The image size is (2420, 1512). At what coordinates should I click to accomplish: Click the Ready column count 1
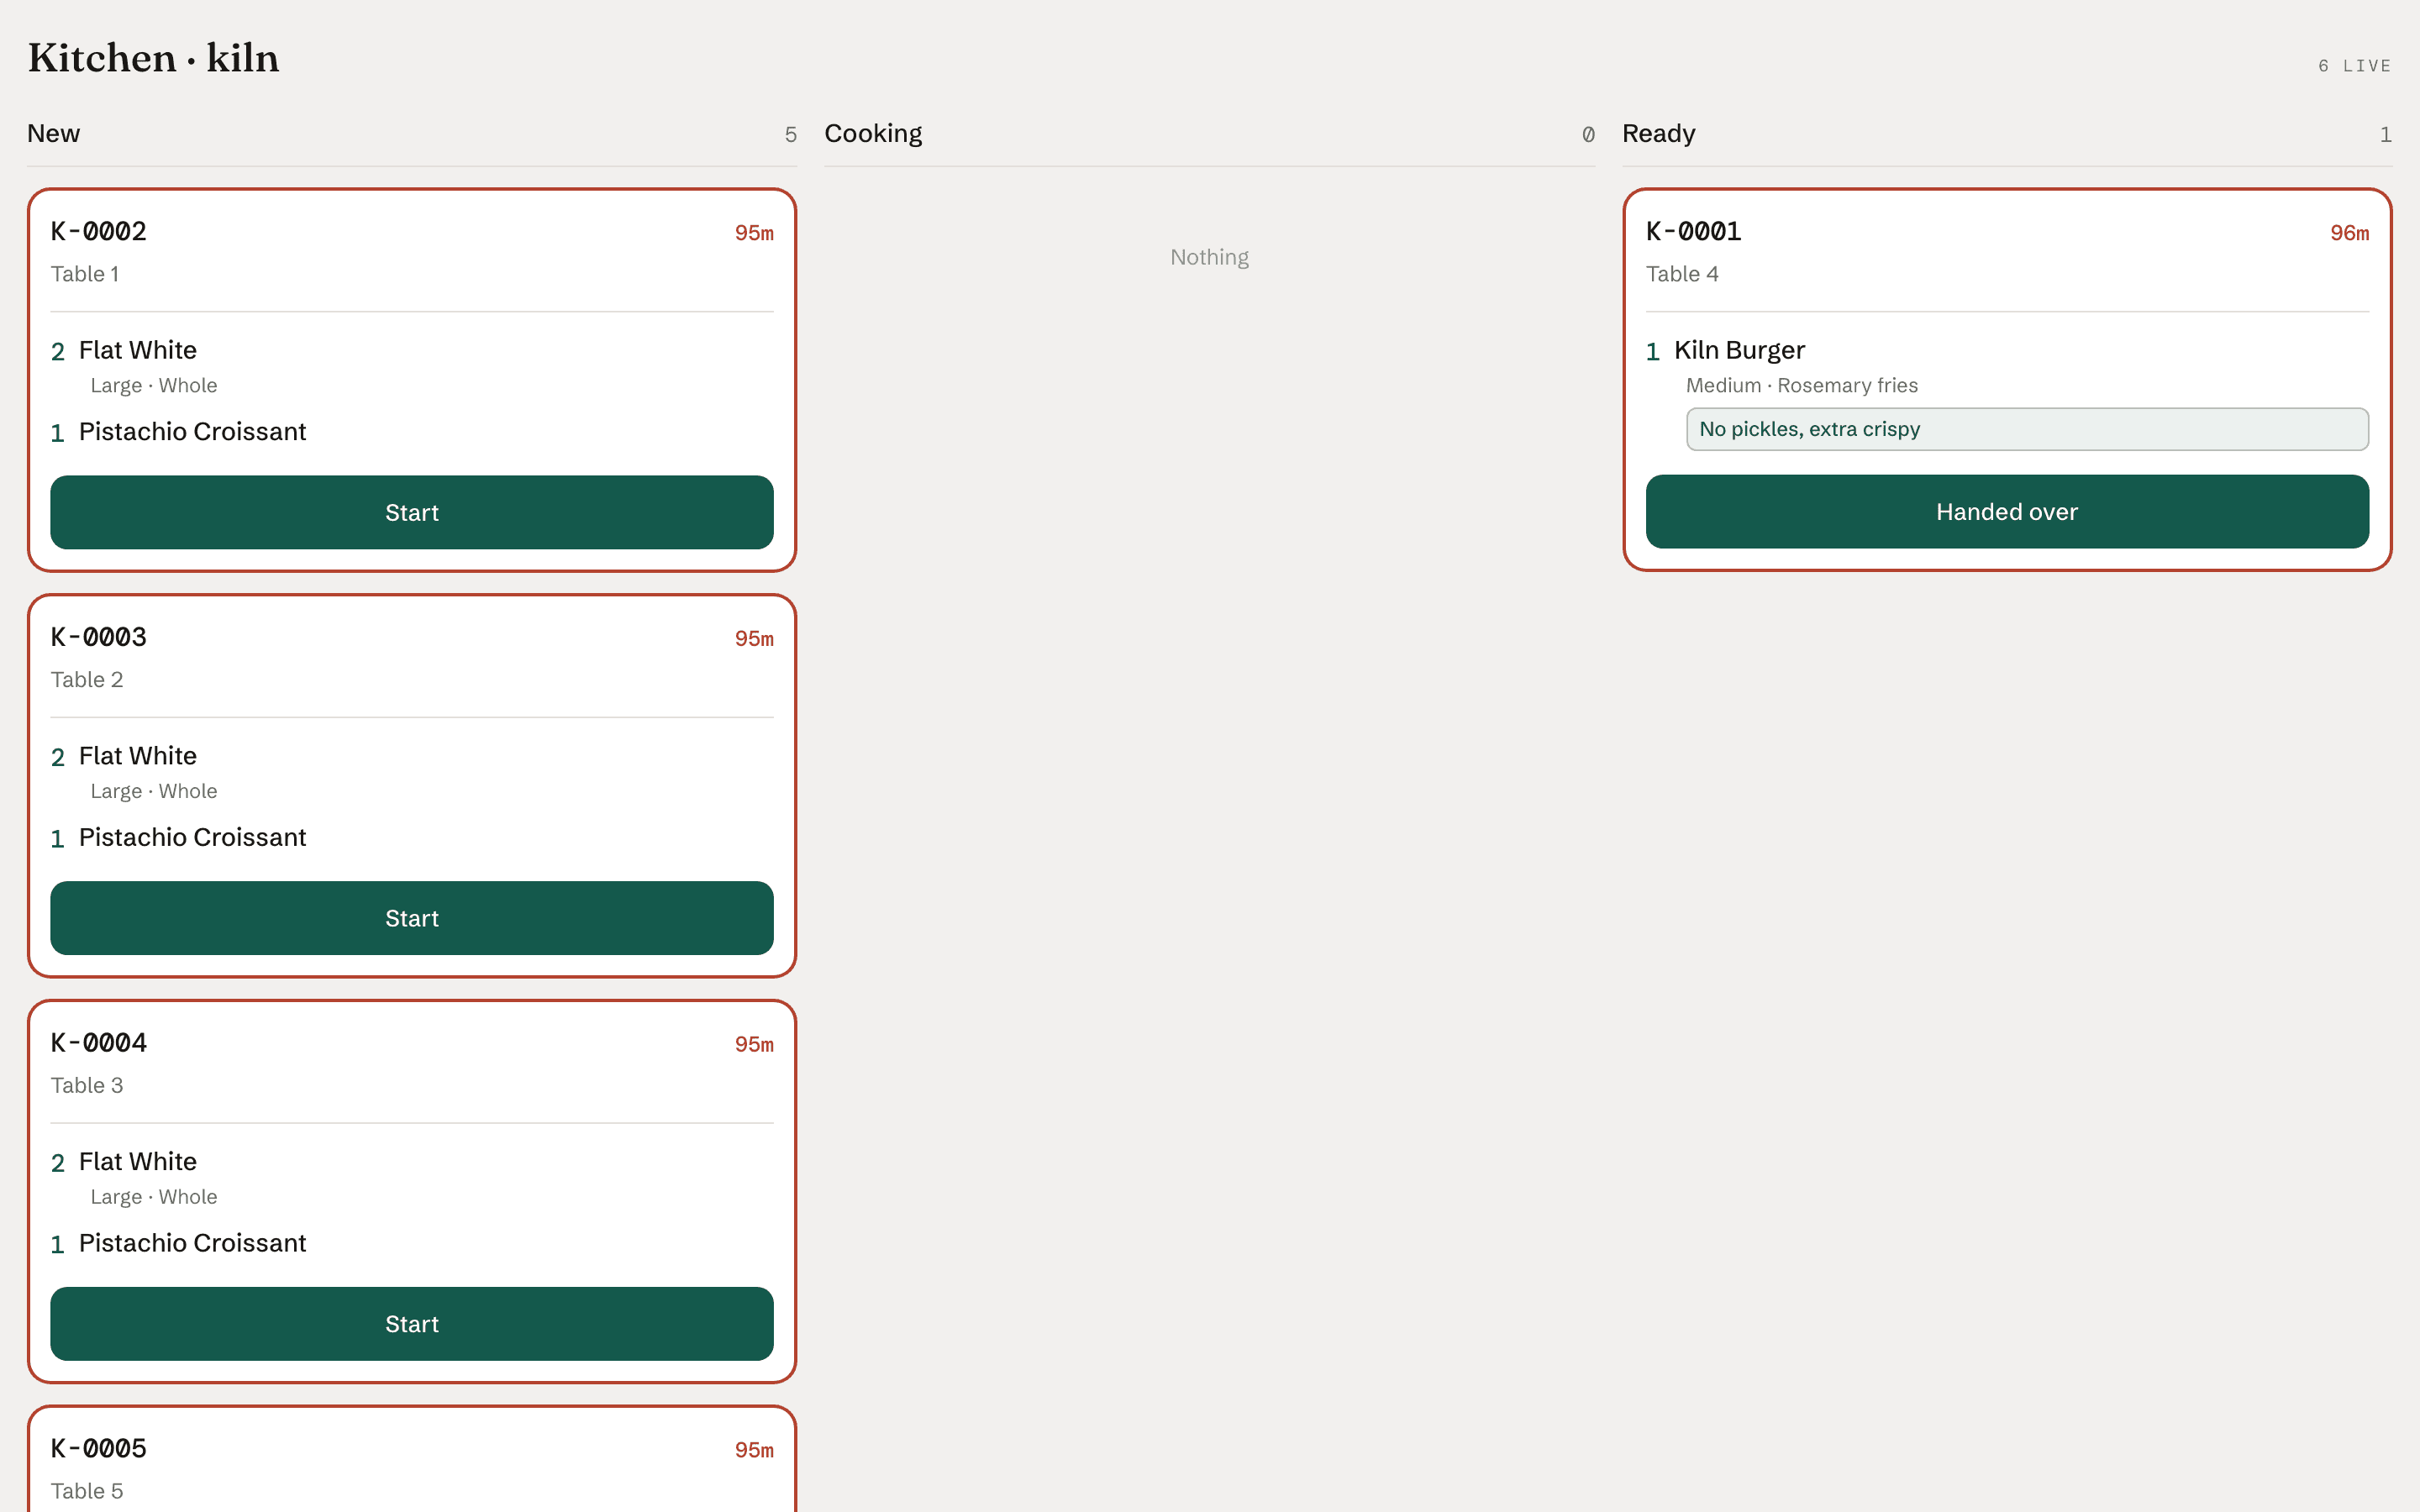point(2385,135)
